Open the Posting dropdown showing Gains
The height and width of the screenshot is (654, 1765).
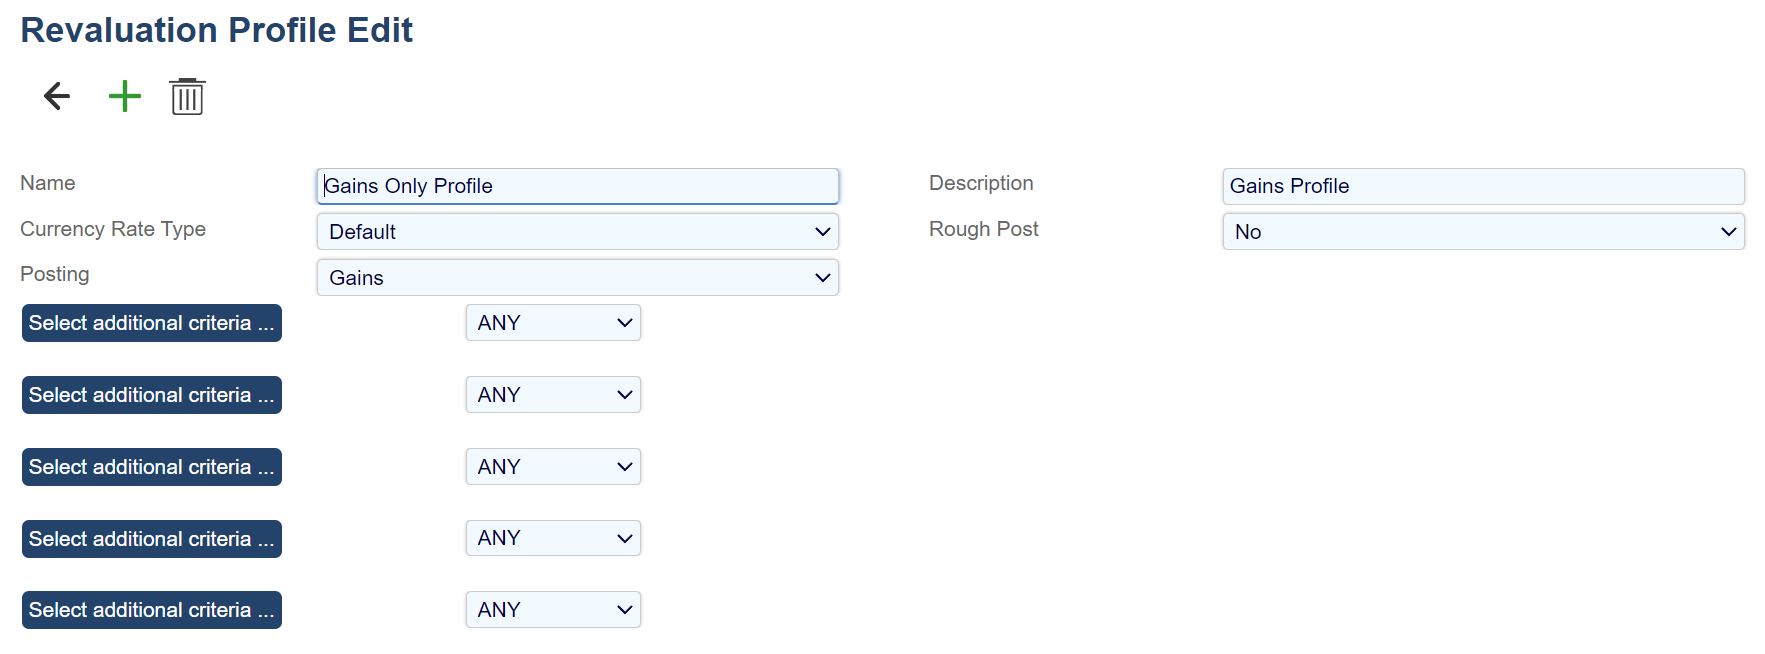pos(577,278)
